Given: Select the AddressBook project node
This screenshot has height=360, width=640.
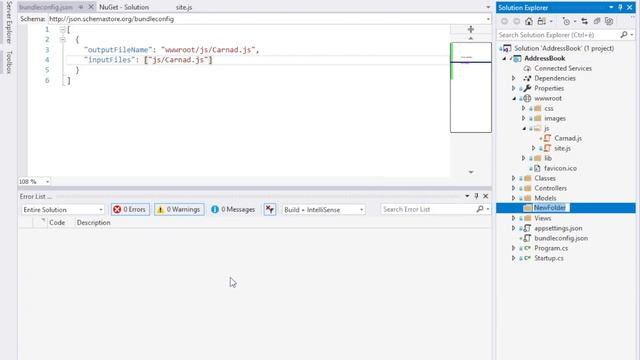Looking at the screenshot, I should click(544, 58).
